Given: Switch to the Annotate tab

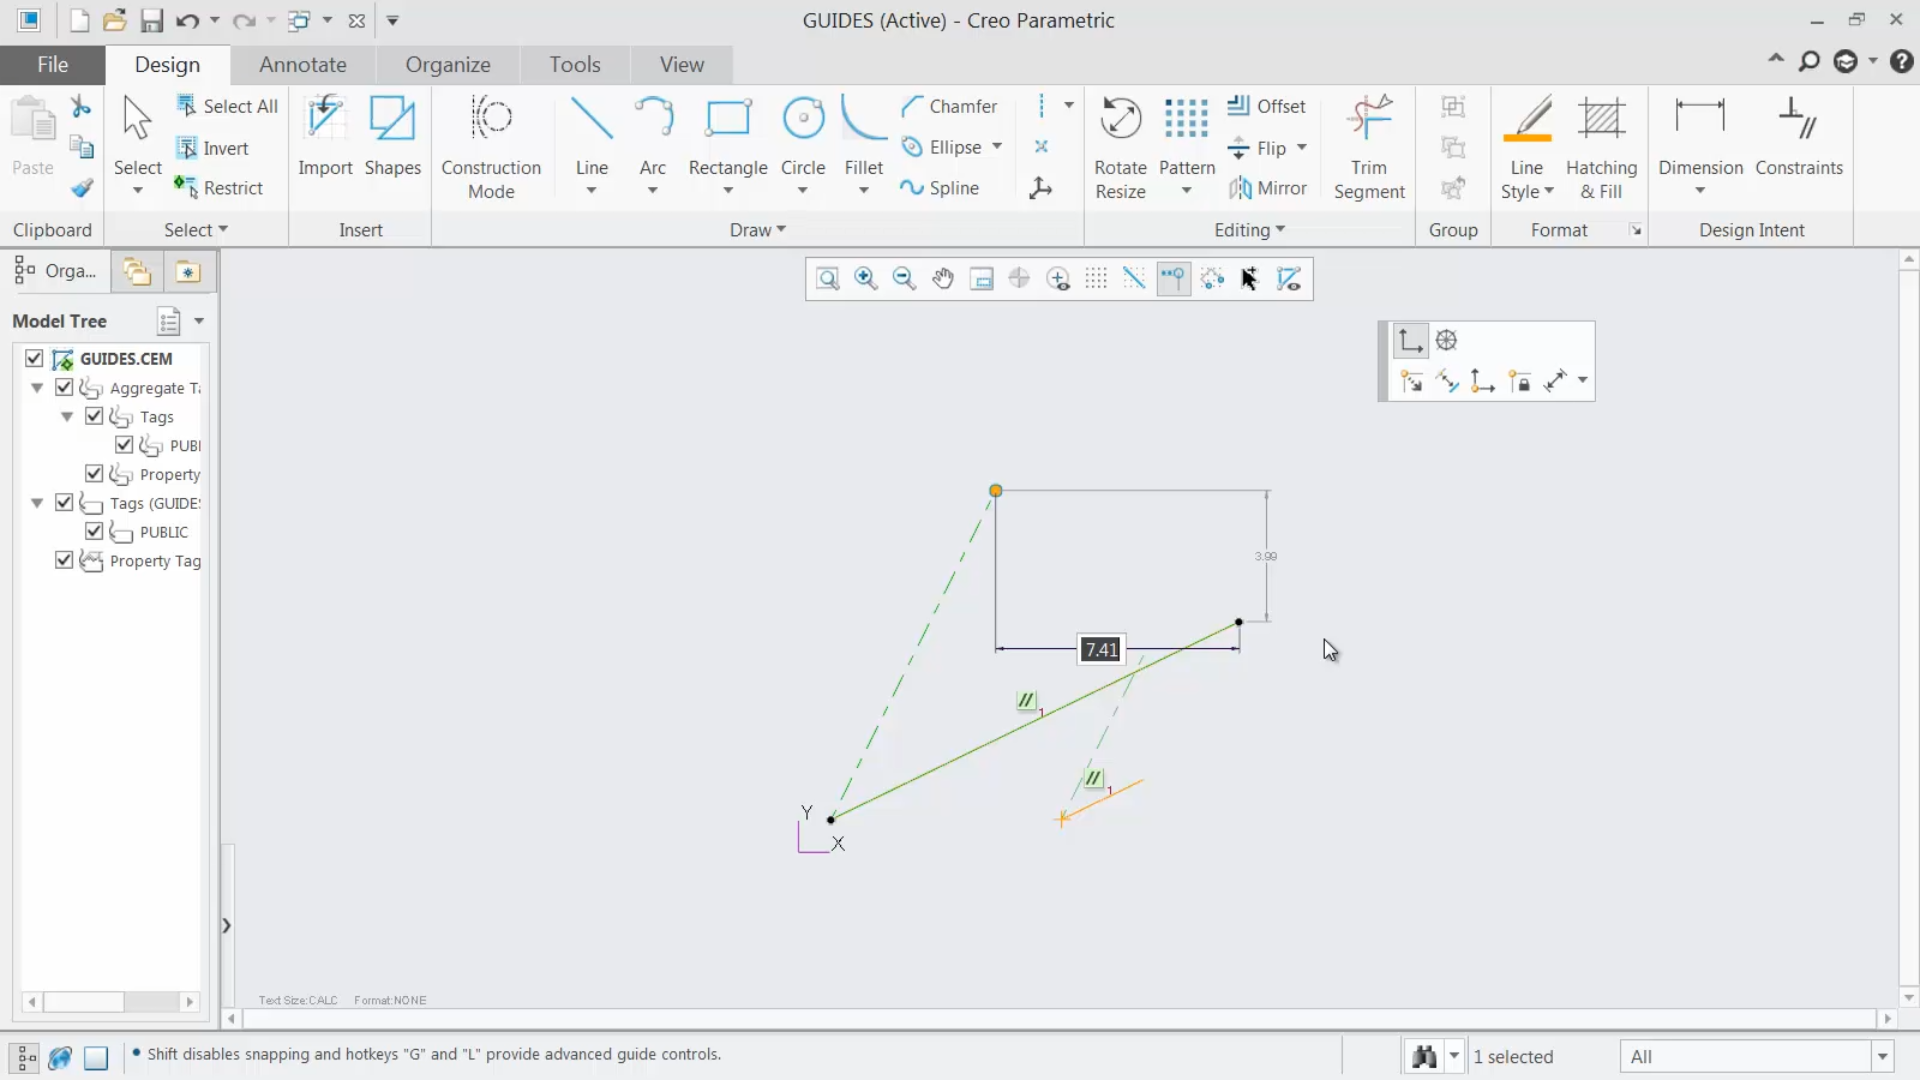Looking at the screenshot, I should tap(302, 65).
